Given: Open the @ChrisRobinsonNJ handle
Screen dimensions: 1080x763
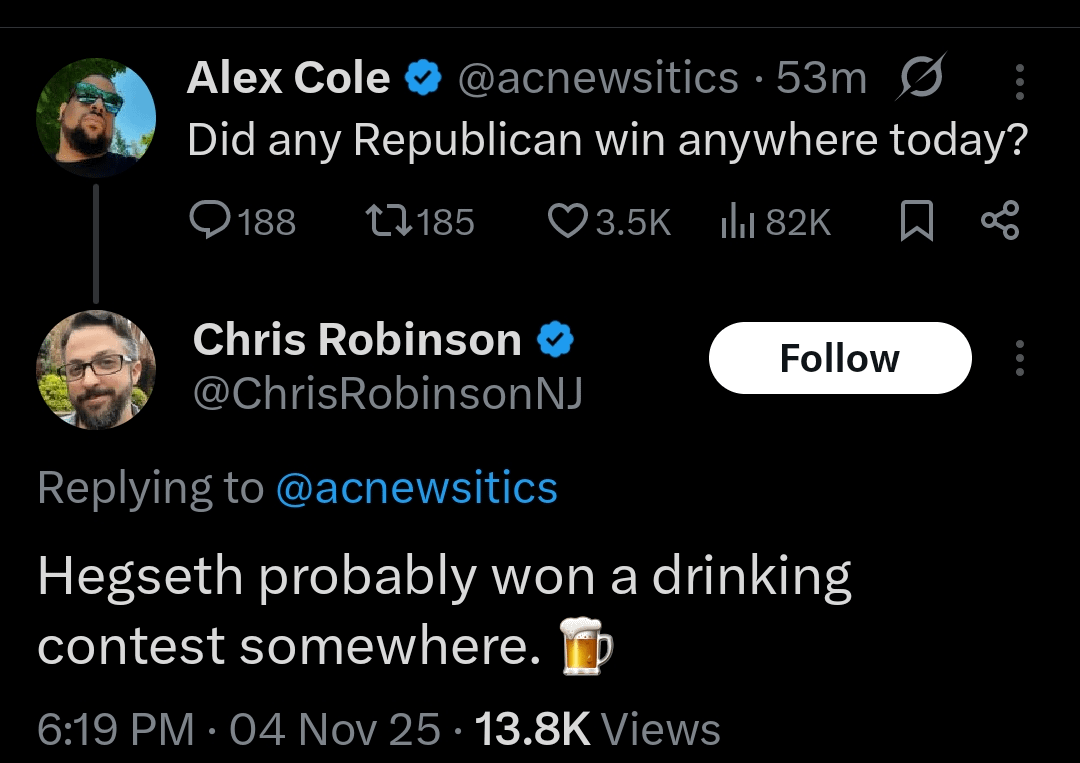Looking at the screenshot, I should pos(387,395).
